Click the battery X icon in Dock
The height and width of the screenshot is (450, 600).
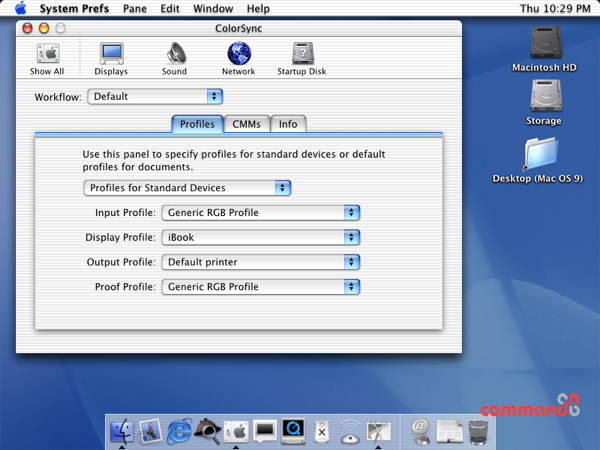(322, 432)
